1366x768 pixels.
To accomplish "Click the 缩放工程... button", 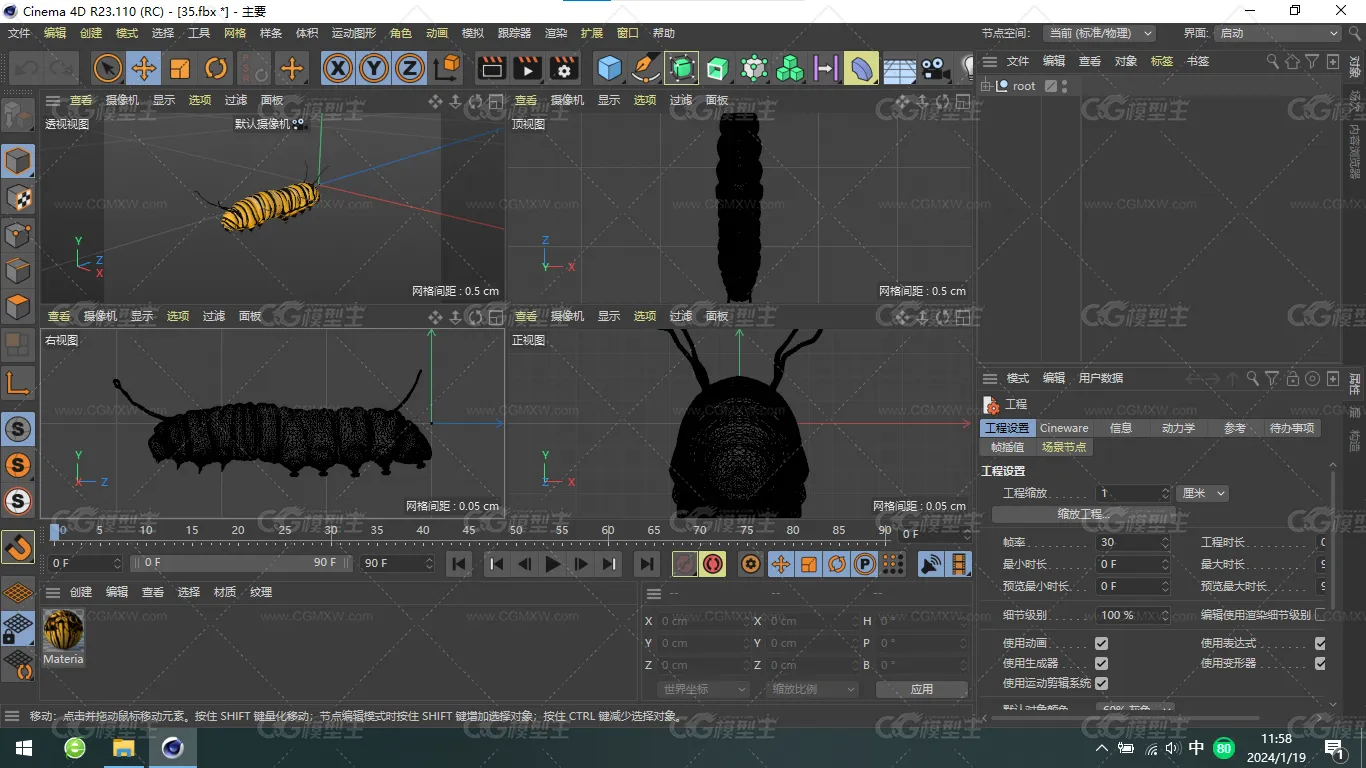I will (x=1084, y=514).
